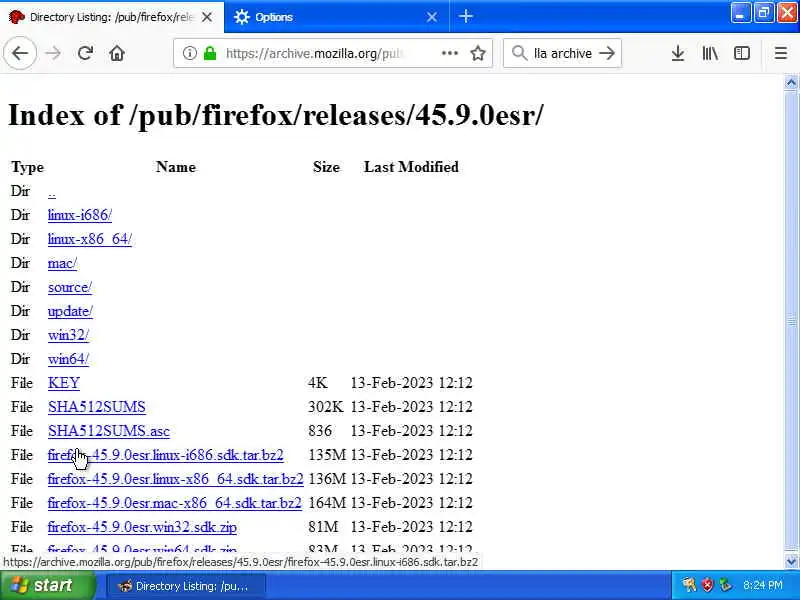This screenshot has height=600, width=800.
Task: Select Directory Listing taskbar button
Action: point(186,586)
